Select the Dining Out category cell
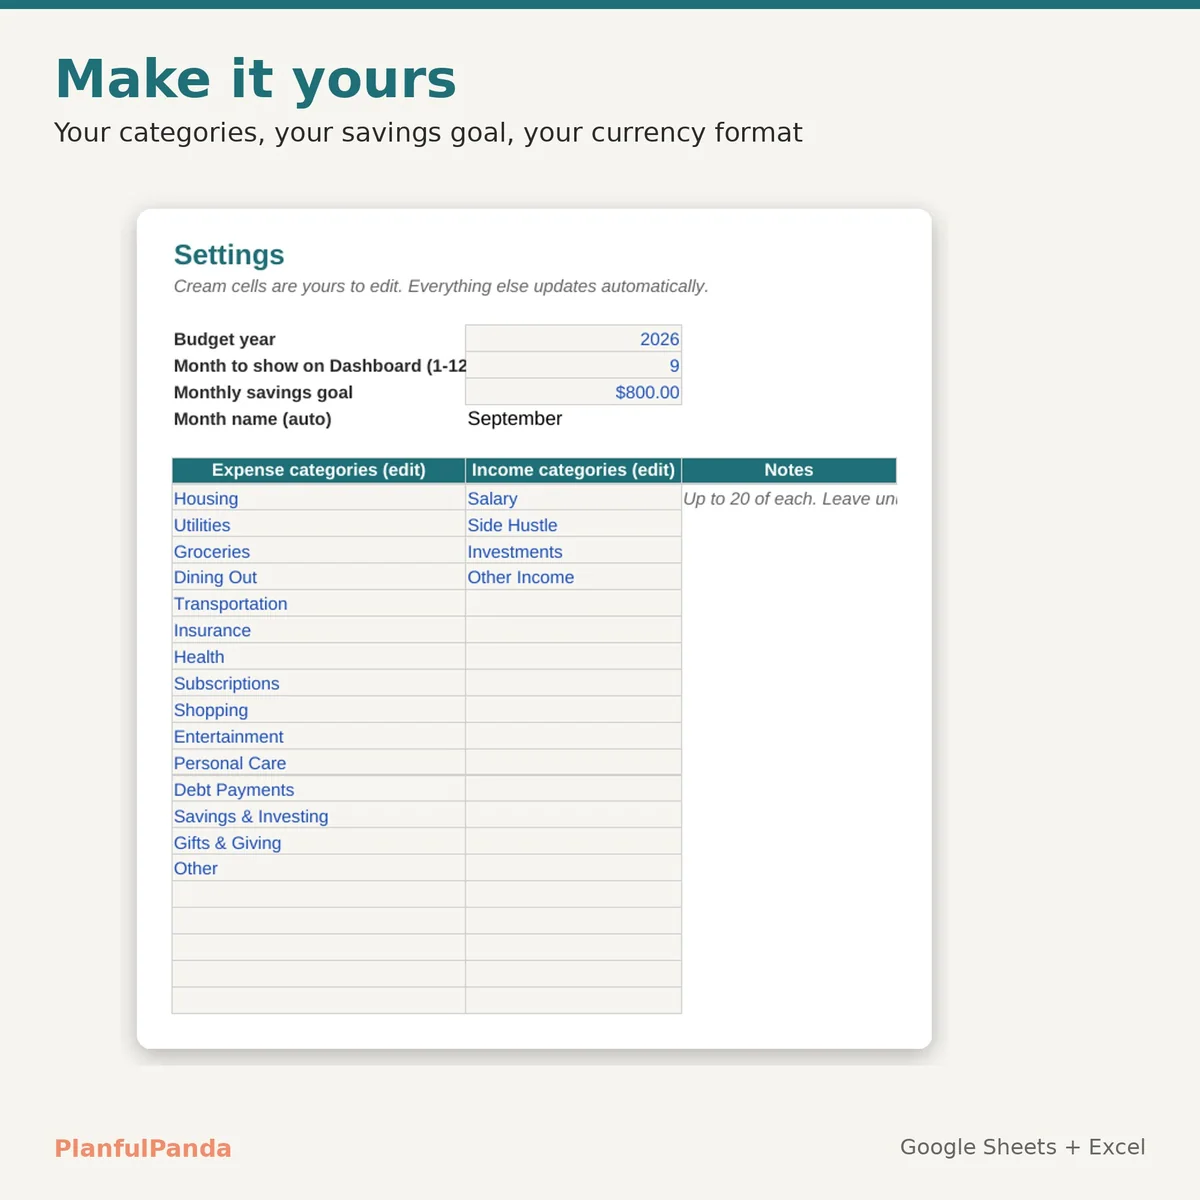The width and height of the screenshot is (1200, 1200). pos(319,577)
